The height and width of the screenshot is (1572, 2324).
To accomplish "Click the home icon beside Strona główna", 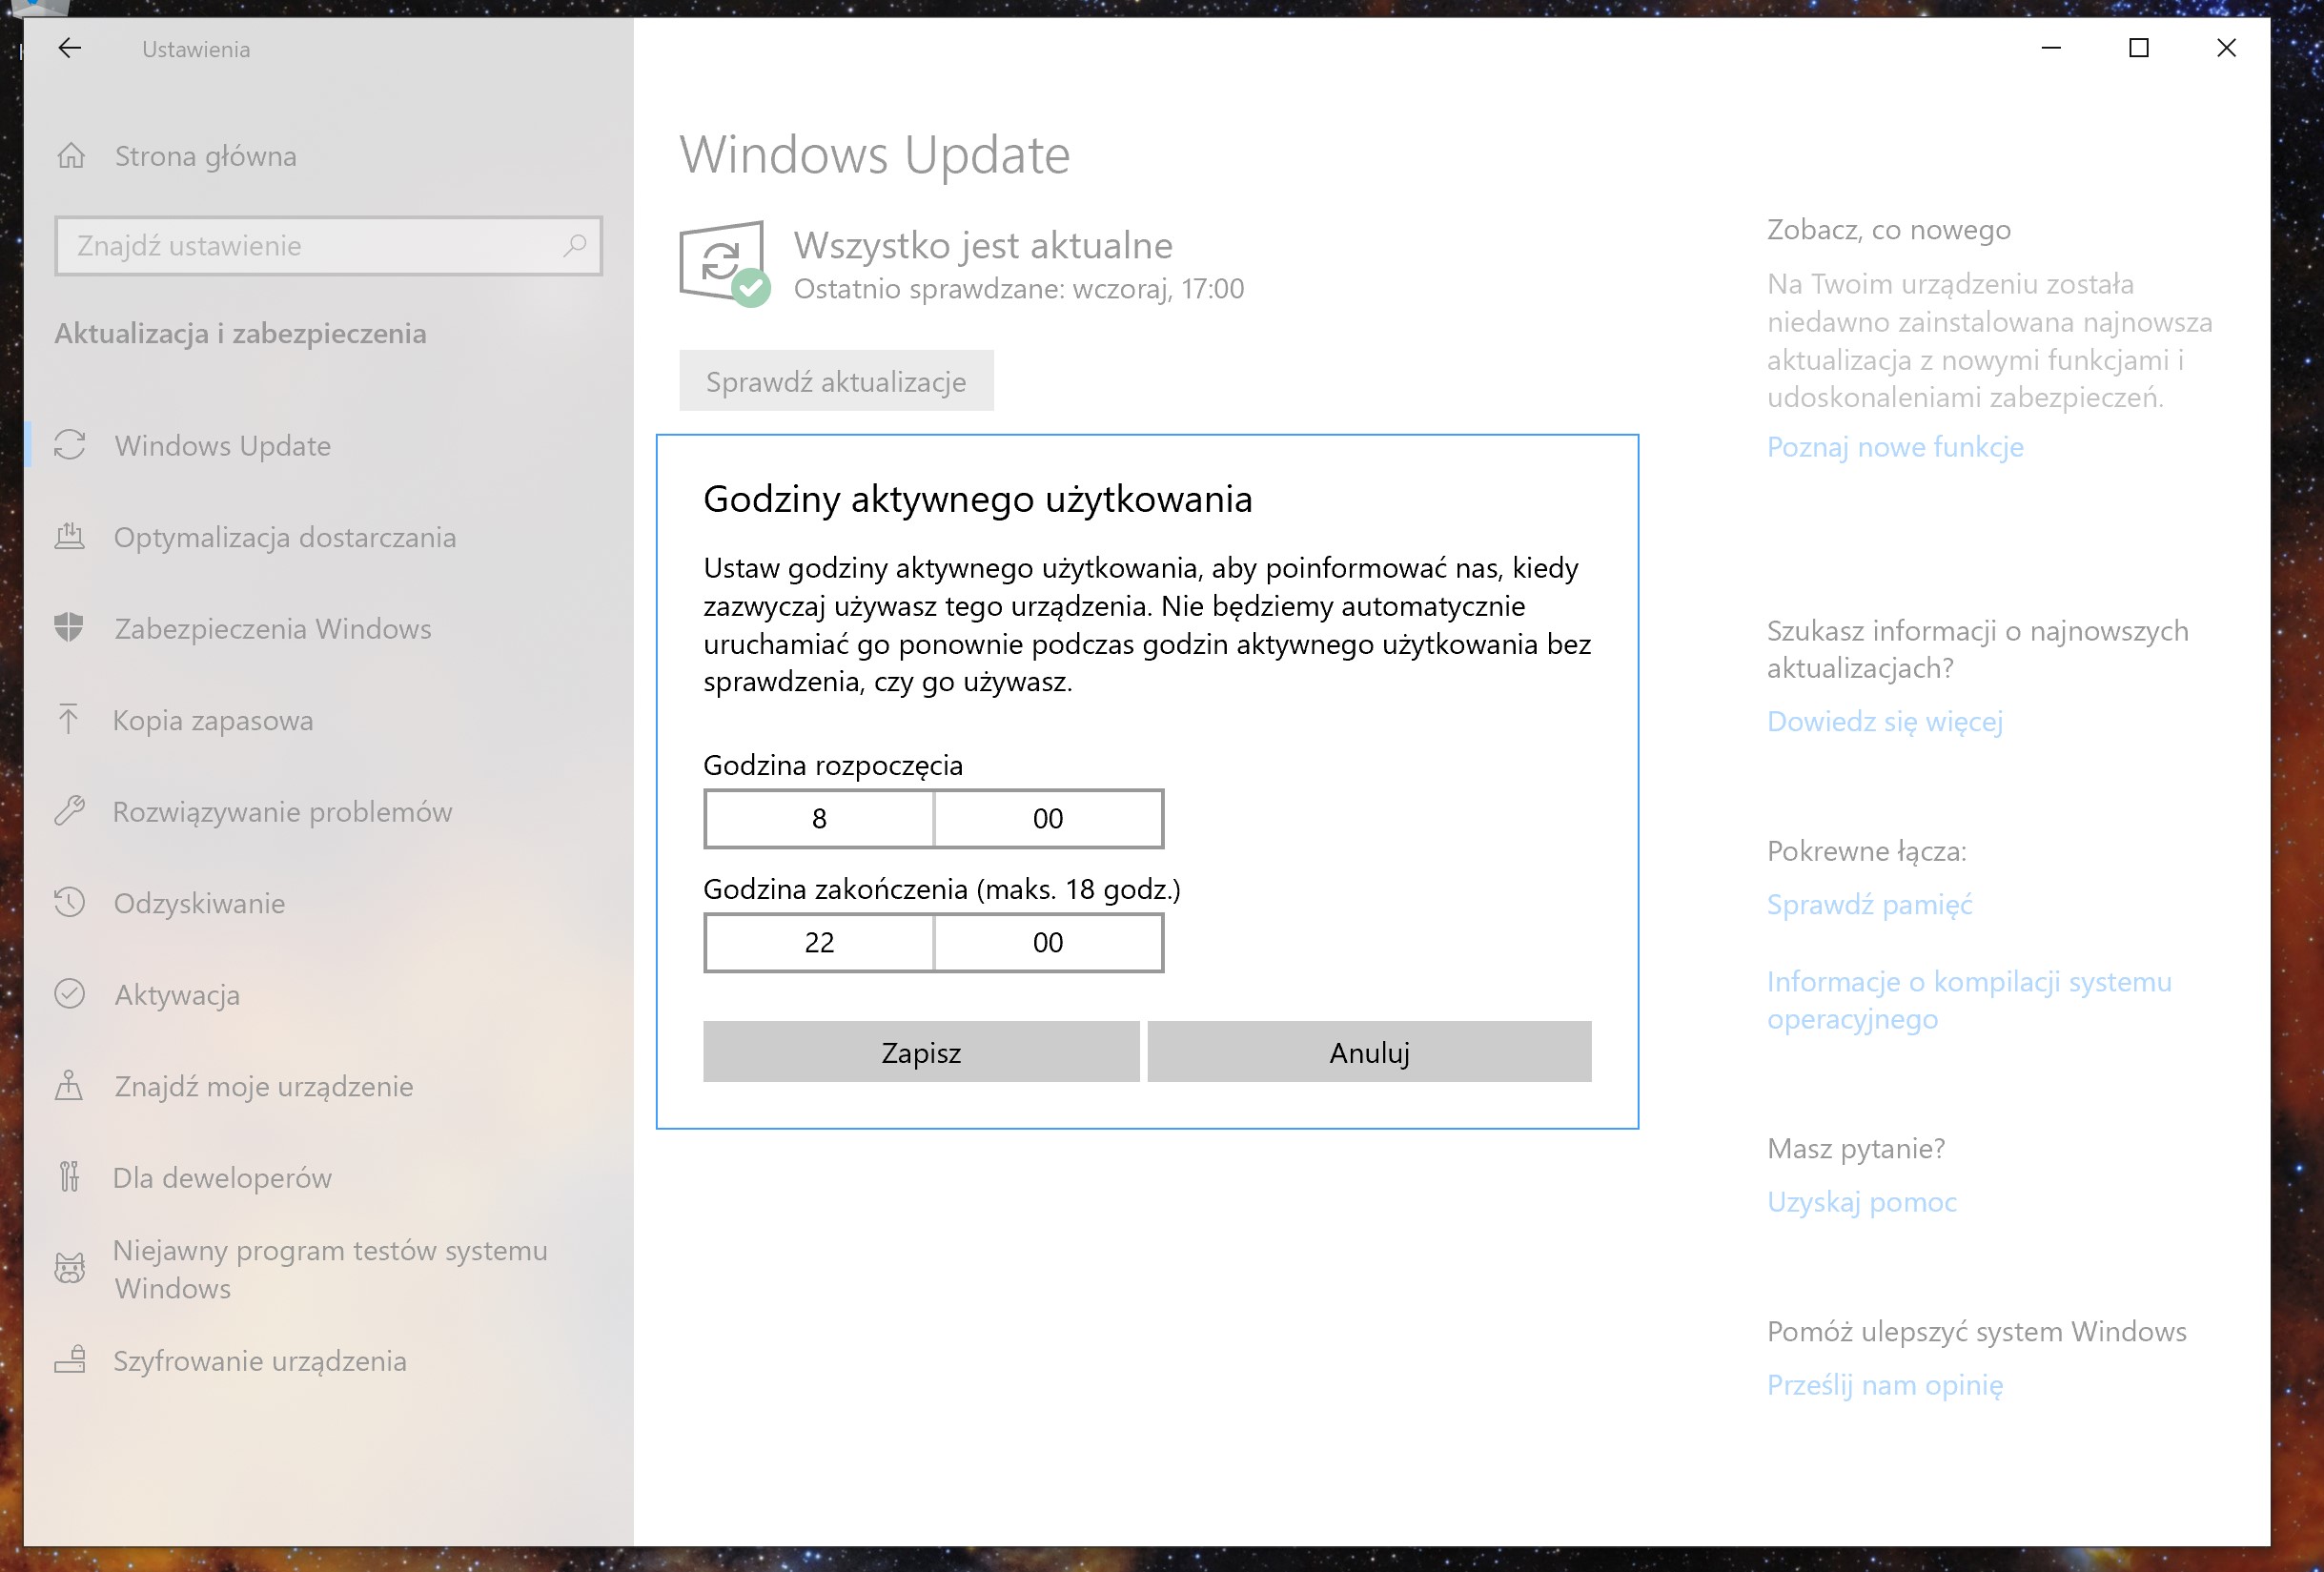I will click(71, 156).
